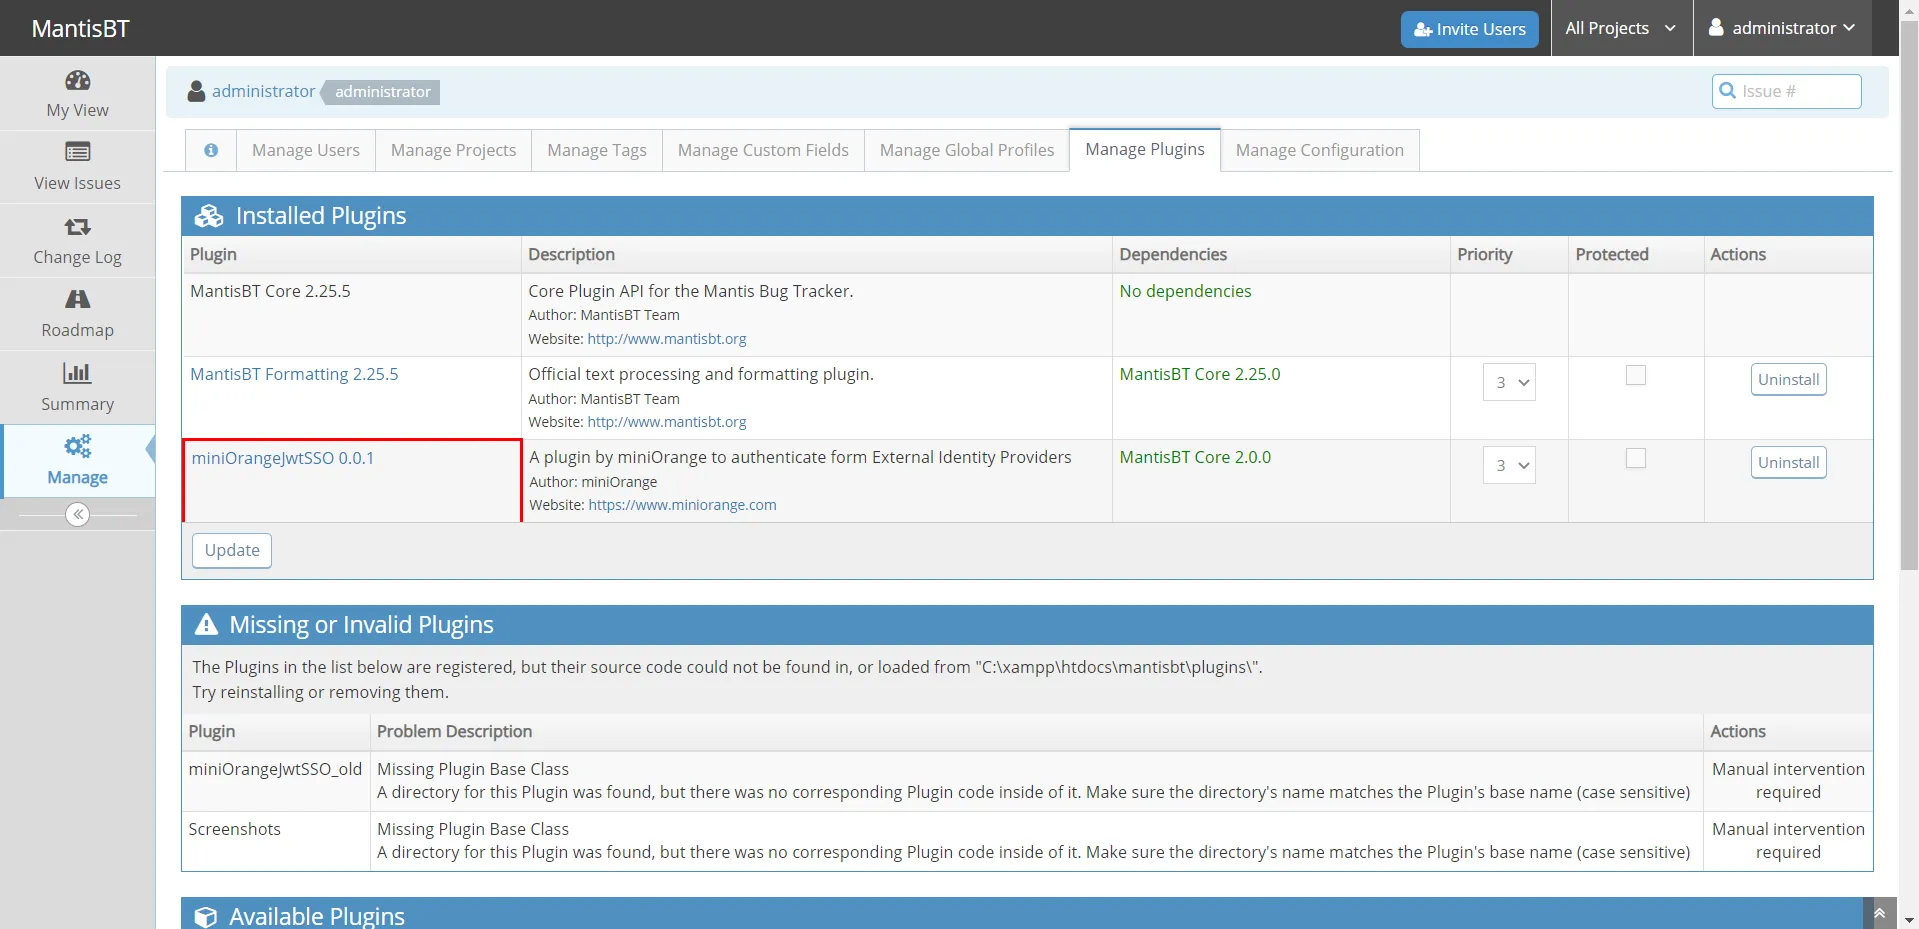Click Manual intervention required for Screenshots
The image size is (1919, 929).
tap(1788, 840)
